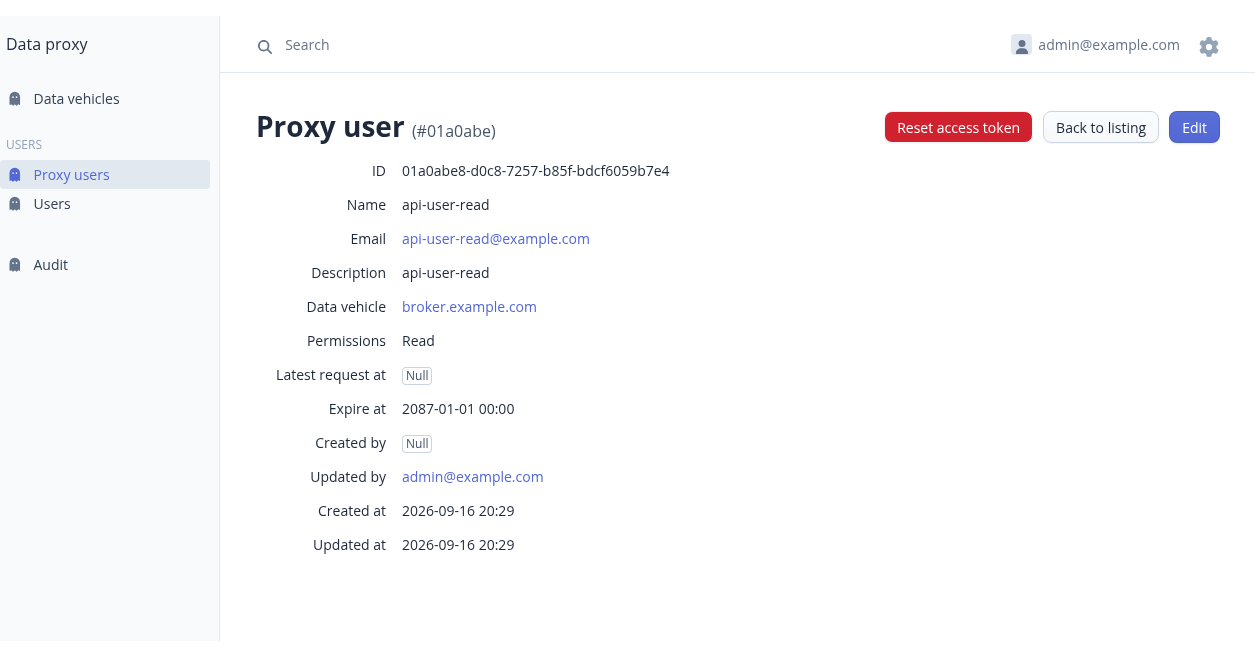Click the Expire at value 2087-01-01 00:00
Viewport: 1255px width, 657px height.
(458, 409)
